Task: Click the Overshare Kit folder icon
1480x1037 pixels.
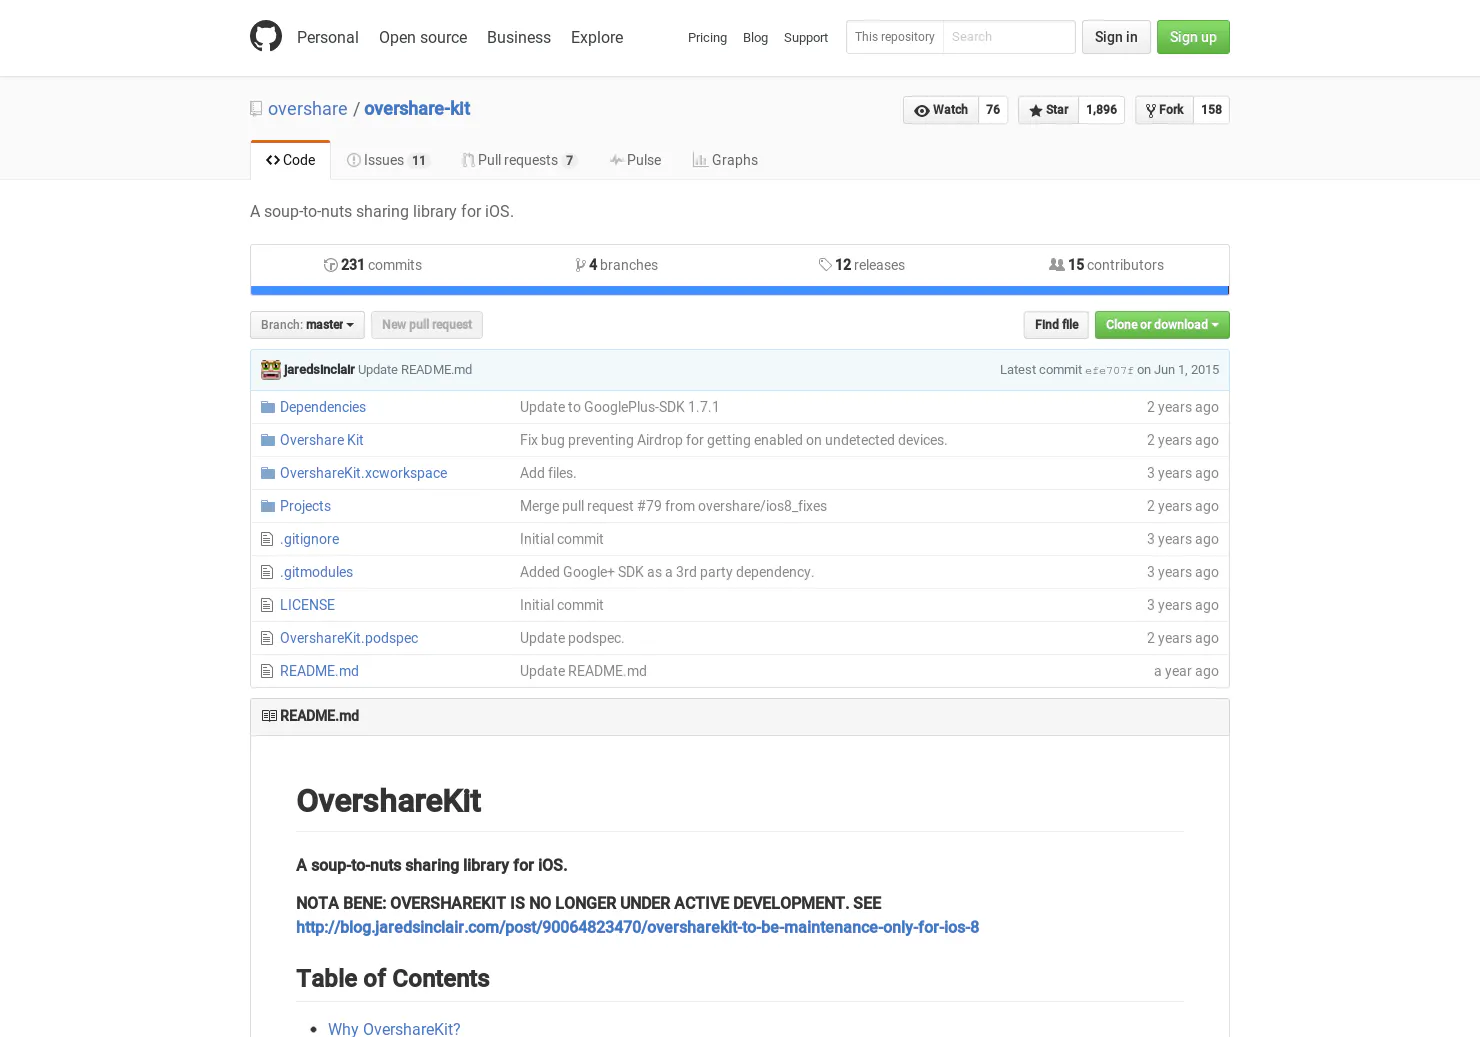Action: pyautogui.click(x=268, y=440)
